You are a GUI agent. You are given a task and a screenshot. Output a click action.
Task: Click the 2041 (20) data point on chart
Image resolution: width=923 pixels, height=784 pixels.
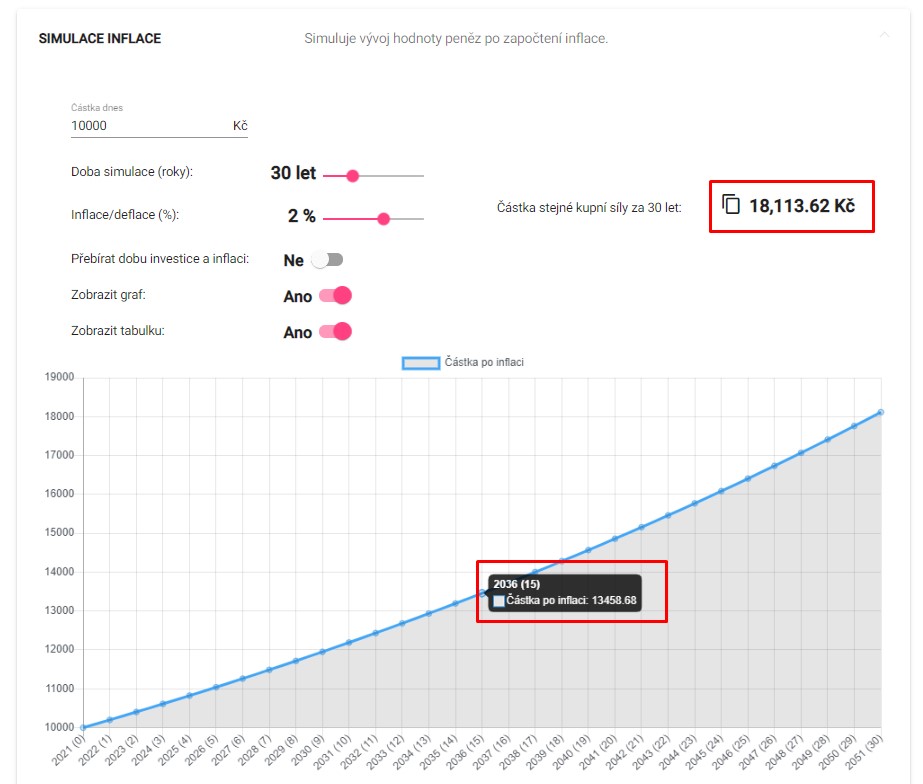click(x=615, y=539)
